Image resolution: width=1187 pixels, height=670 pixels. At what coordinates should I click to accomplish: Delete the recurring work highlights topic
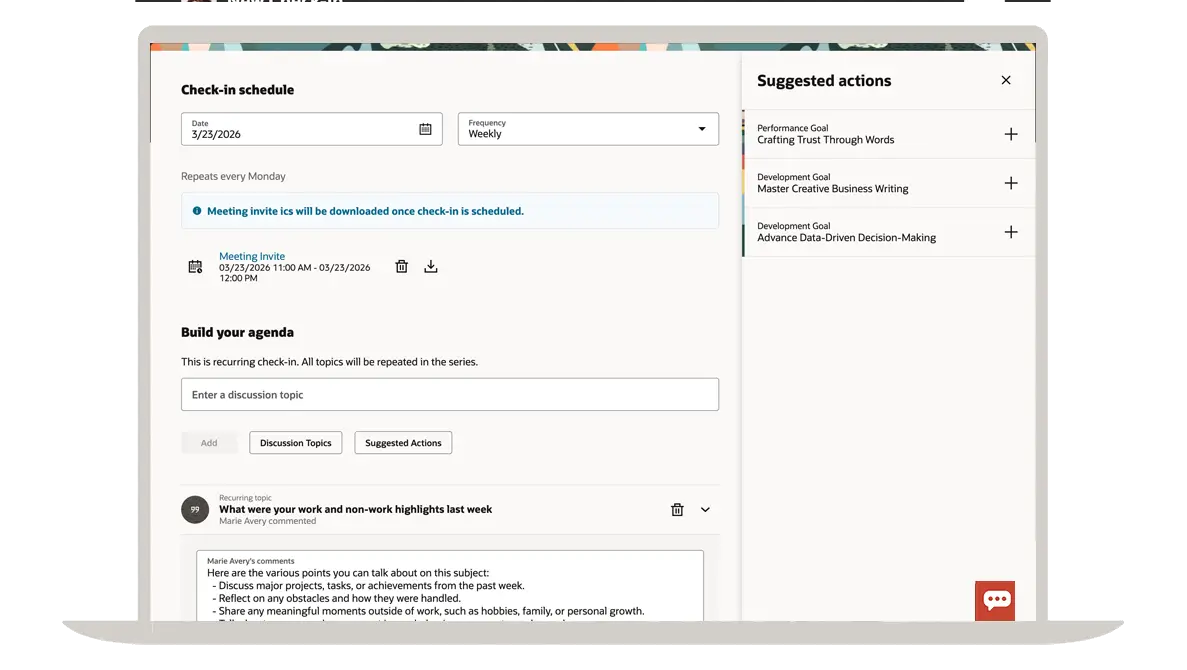[x=677, y=510]
